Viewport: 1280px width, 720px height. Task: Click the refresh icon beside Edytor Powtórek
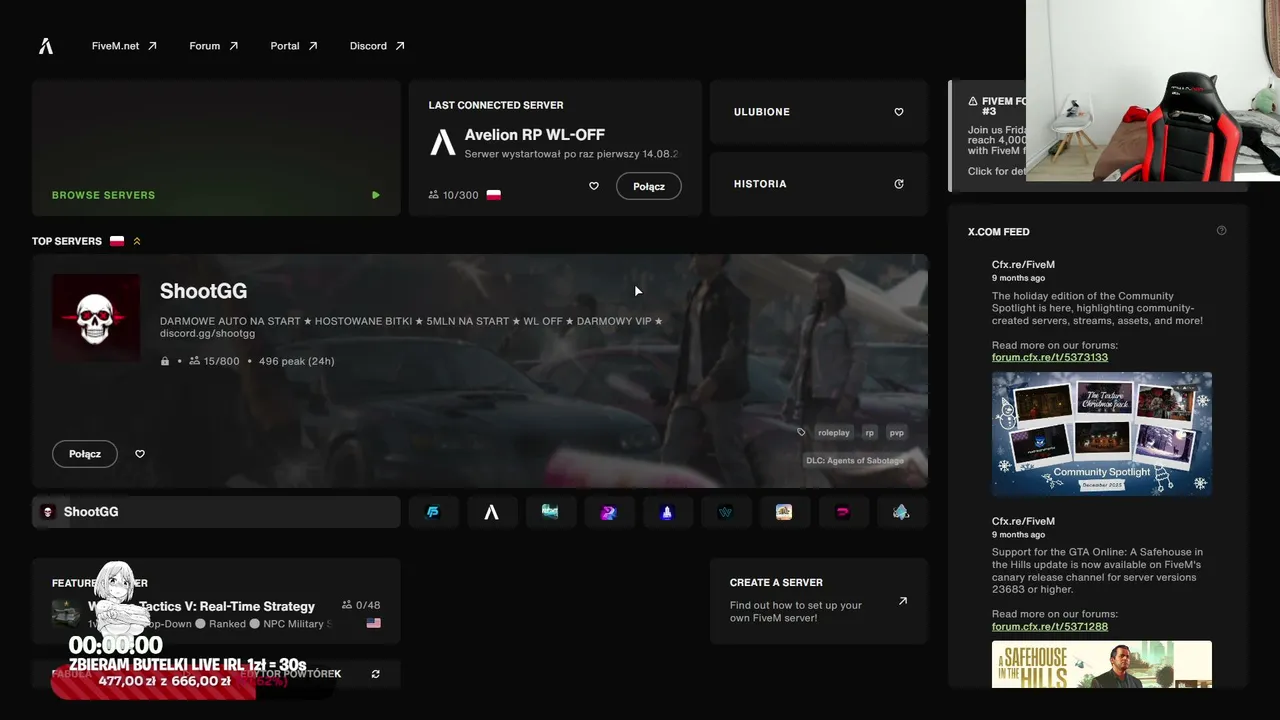(x=376, y=674)
